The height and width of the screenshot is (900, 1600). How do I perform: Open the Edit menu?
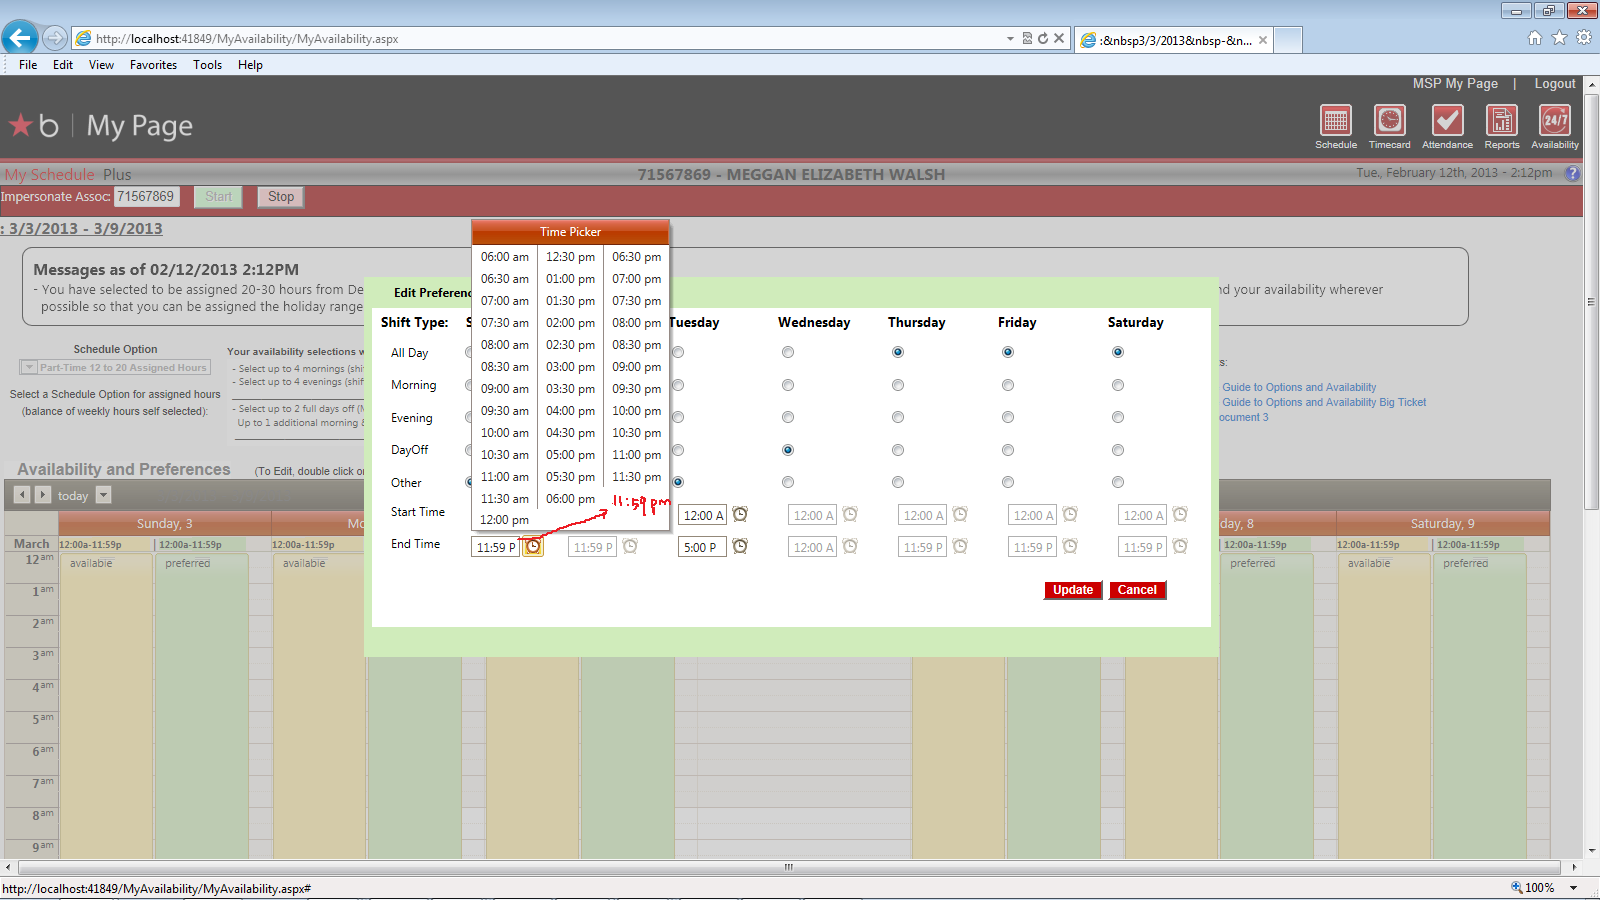pyautogui.click(x=63, y=65)
